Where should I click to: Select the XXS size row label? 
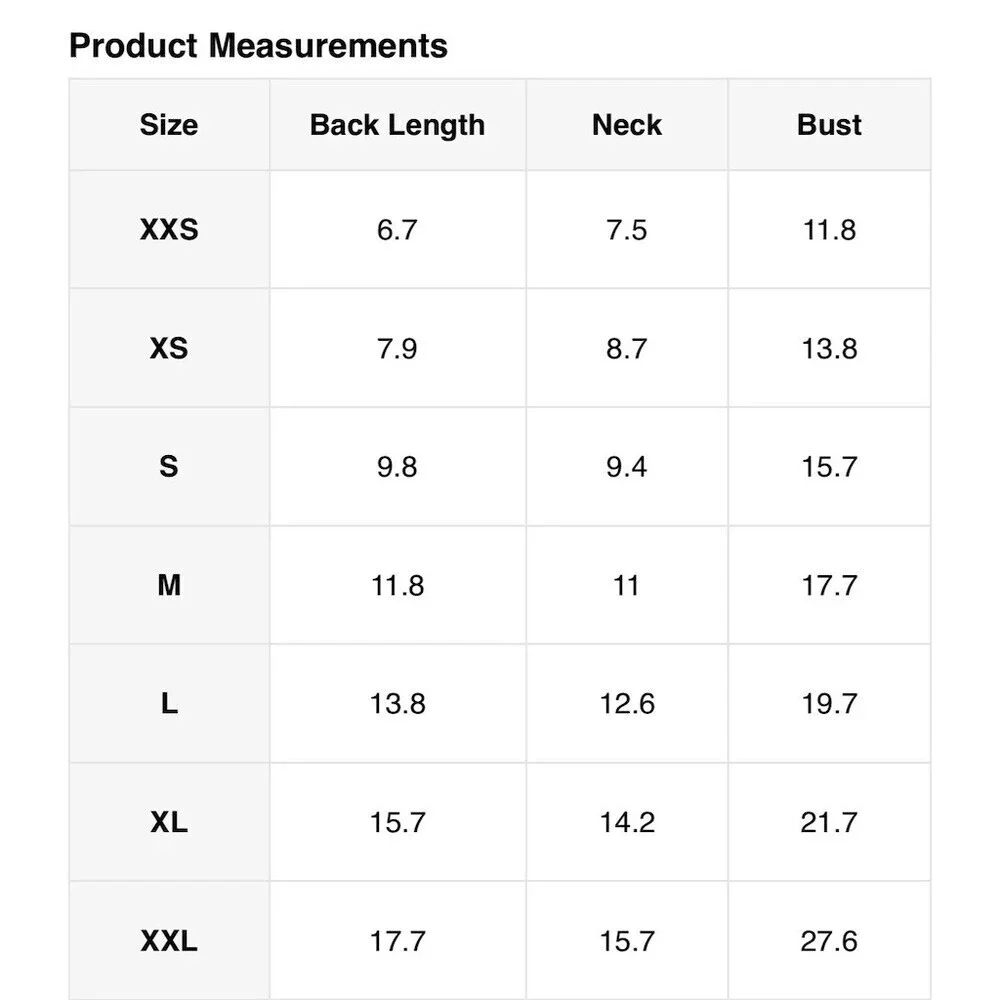tap(169, 230)
